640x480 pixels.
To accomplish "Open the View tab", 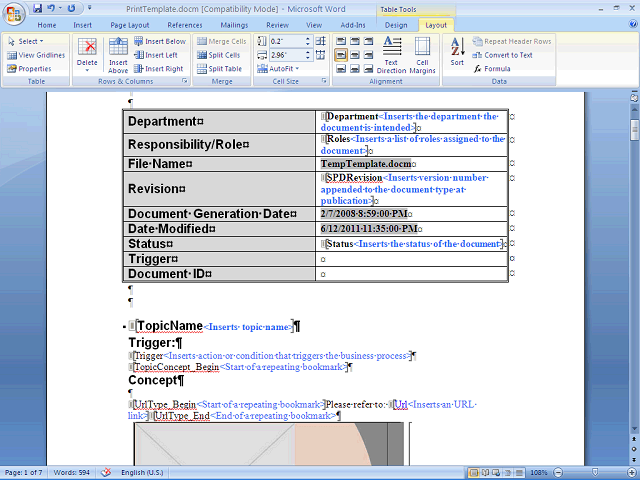I will tap(314, 25).
